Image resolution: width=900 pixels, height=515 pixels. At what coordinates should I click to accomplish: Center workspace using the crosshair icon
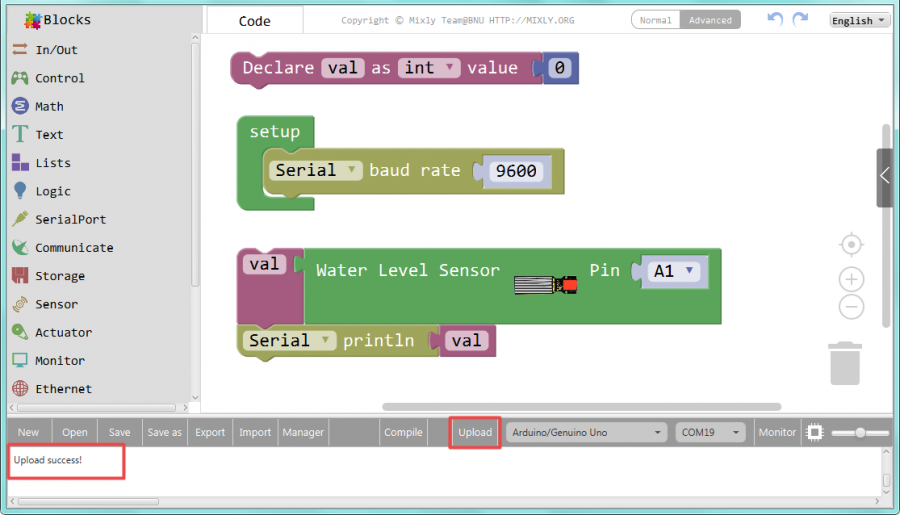click(x=851, y=245)
